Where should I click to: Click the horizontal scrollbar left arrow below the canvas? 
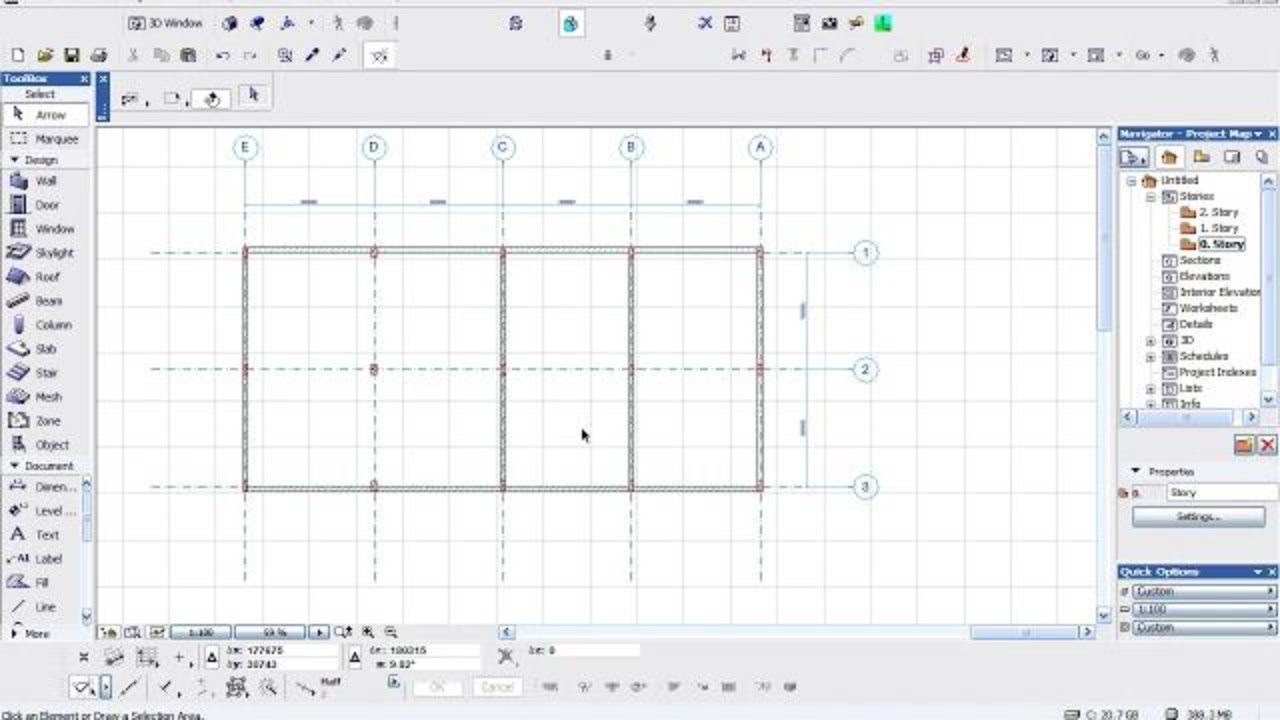click(x=506, y=632)
